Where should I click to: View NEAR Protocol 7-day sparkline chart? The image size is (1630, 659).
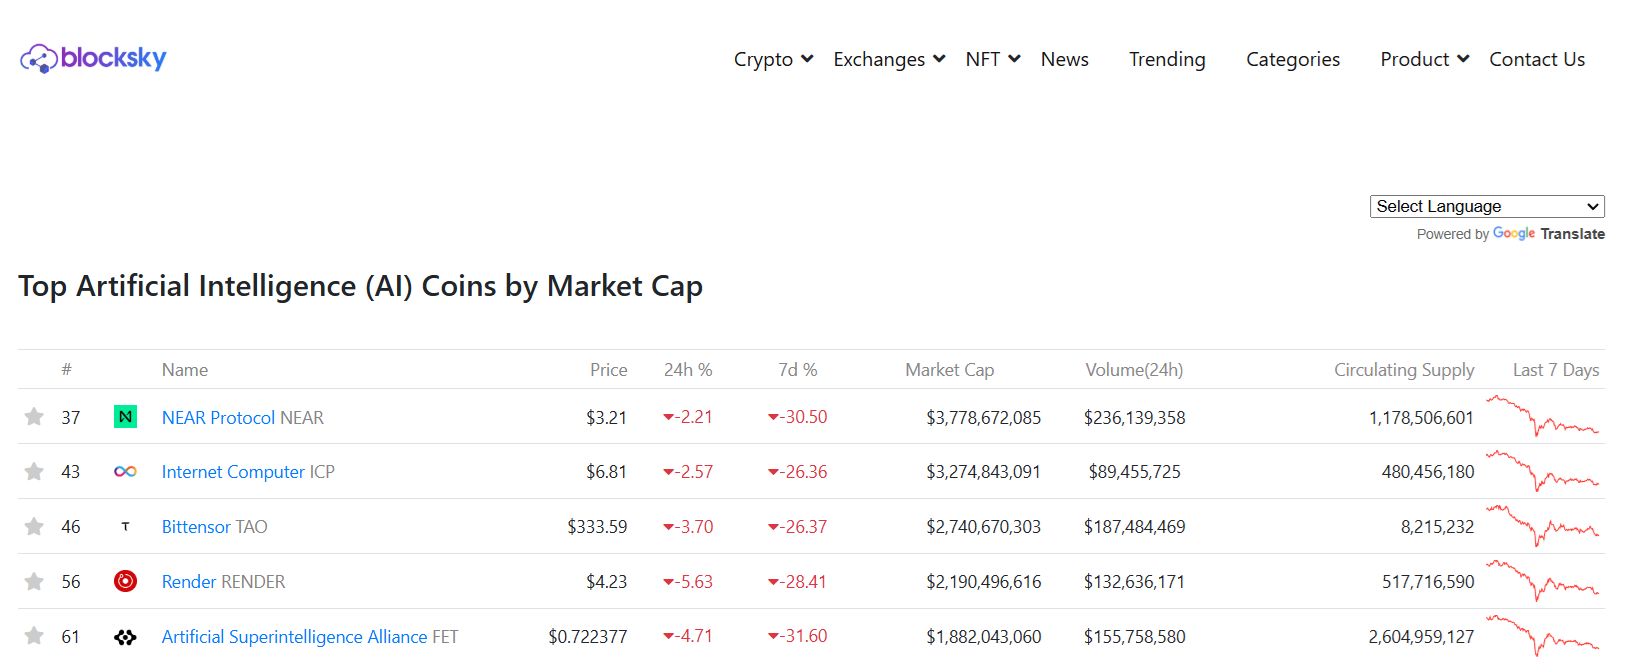1543,417
